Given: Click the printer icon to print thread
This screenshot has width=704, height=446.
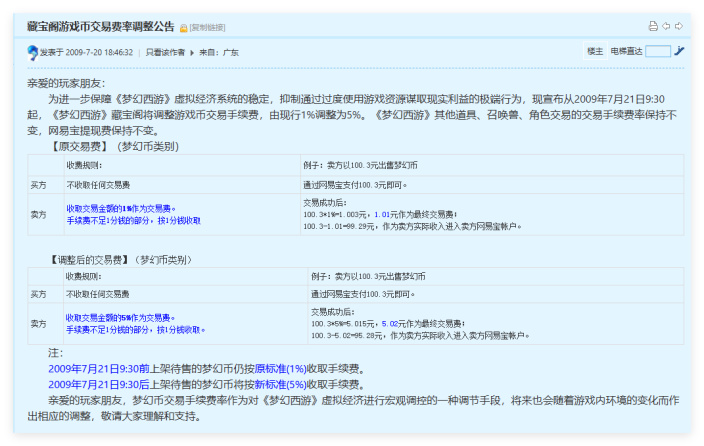Looking at the screenshot, I should [653, 26].
